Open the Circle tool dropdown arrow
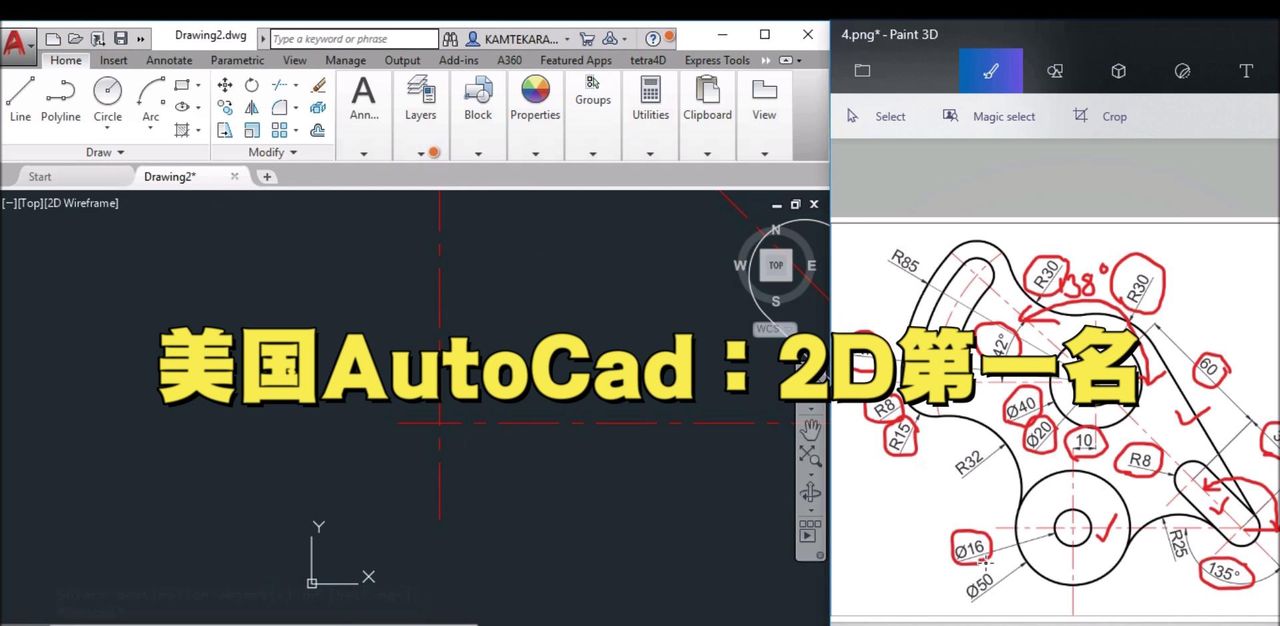 point(108,130)
